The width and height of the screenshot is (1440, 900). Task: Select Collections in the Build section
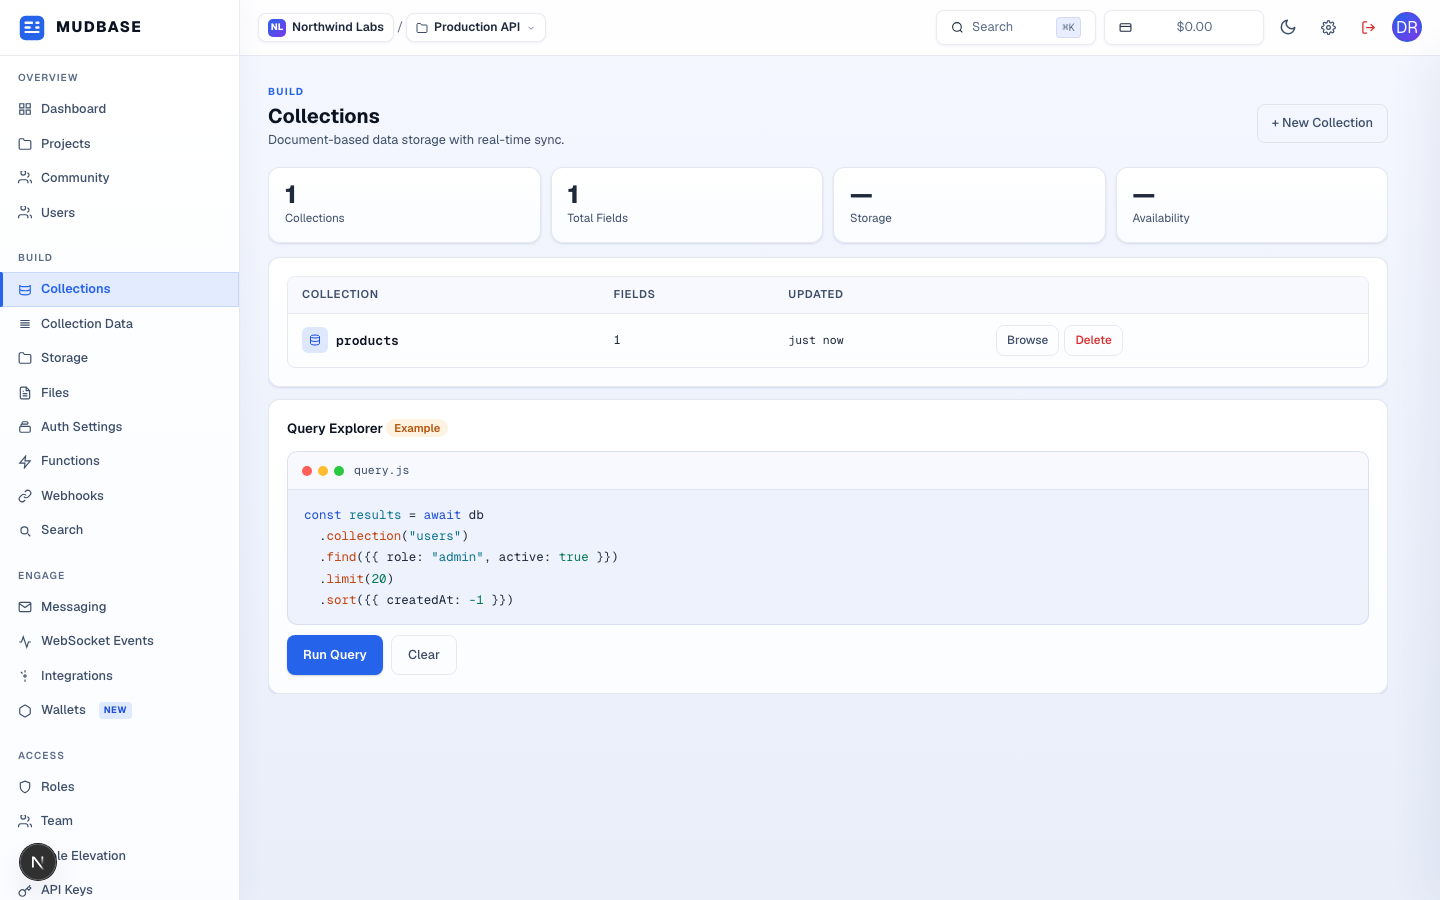[119, 289]
